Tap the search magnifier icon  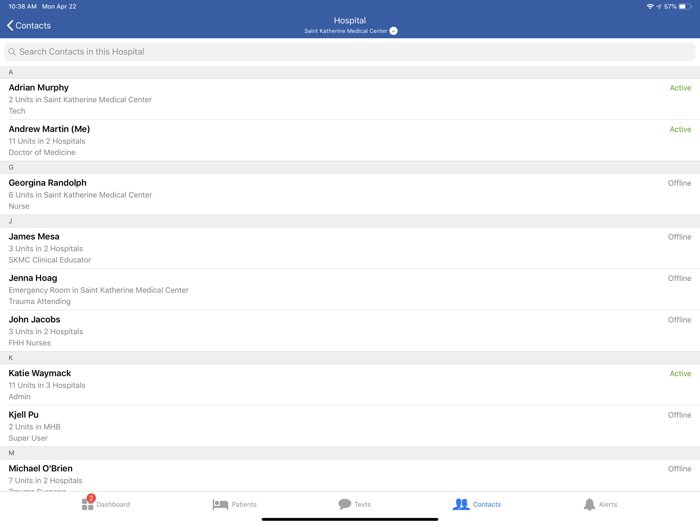coord(12,52)
